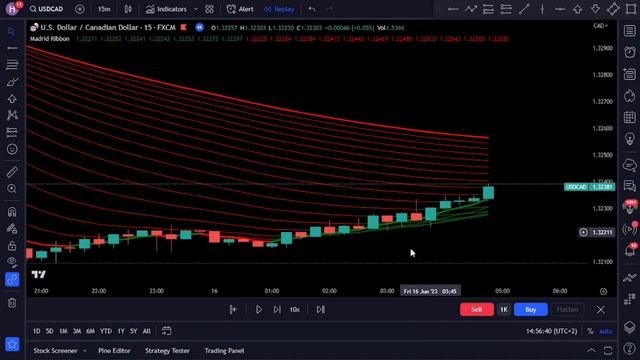Select the All date range
640x360 pixels.
click(147, 331)
